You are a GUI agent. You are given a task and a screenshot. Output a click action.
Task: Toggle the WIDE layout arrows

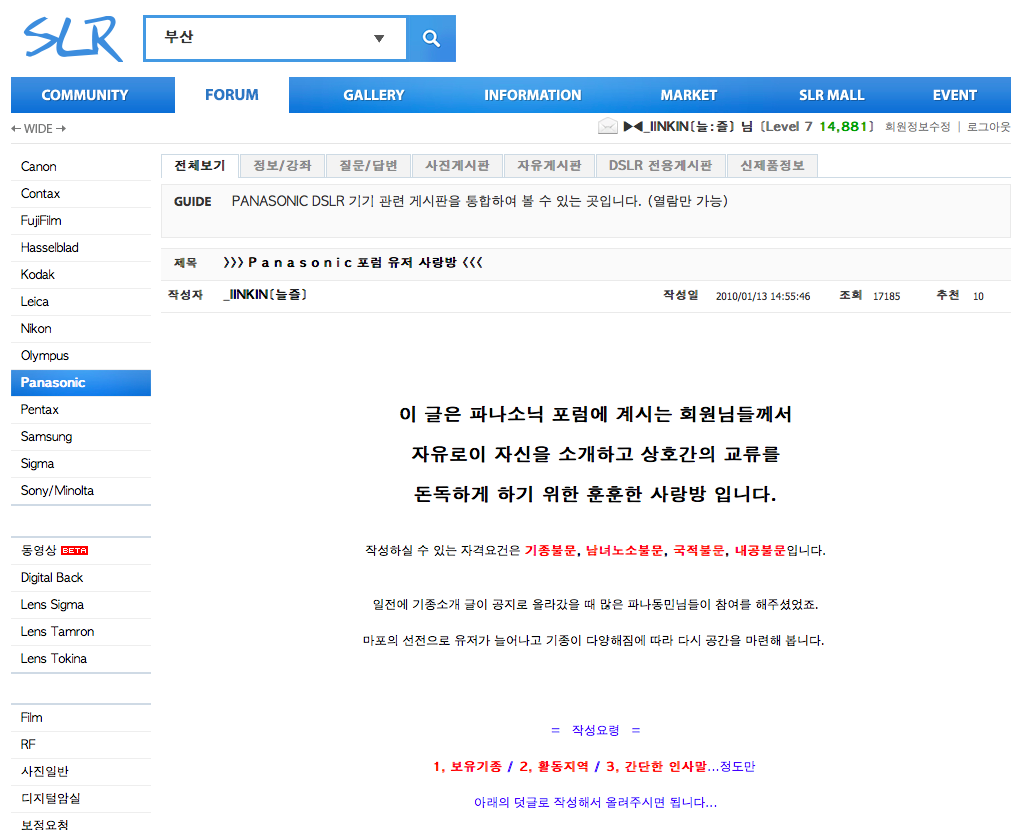tap(39, 128)
